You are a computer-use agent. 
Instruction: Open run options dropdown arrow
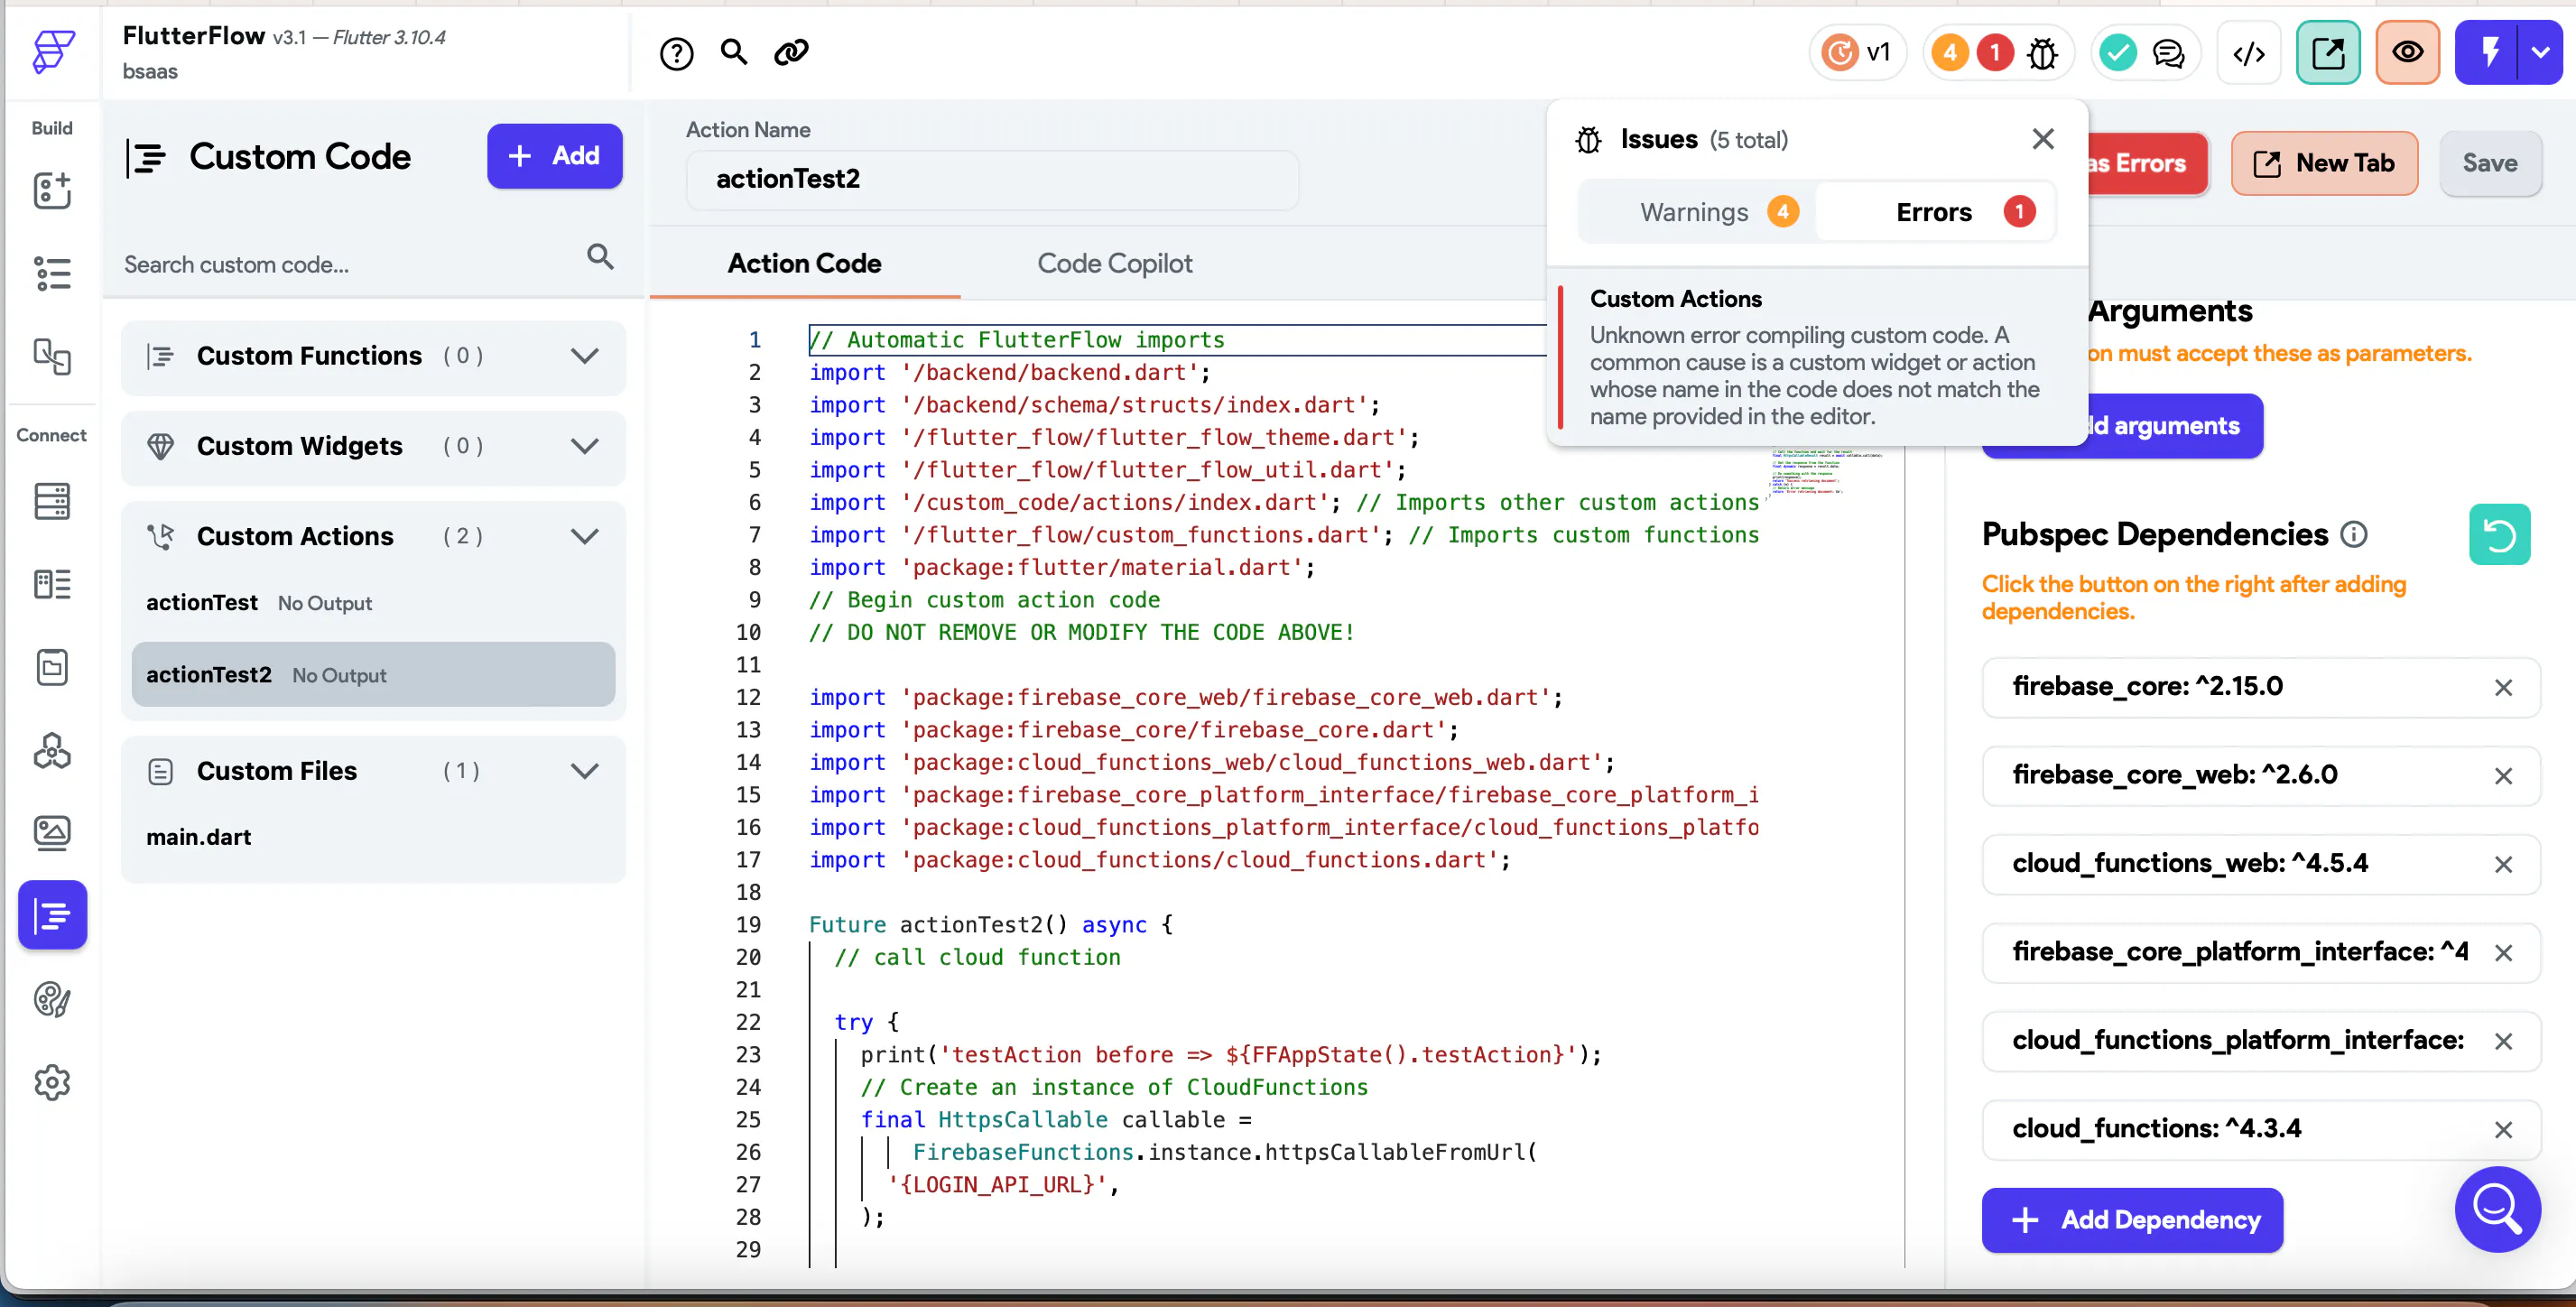pos(2540,52)
